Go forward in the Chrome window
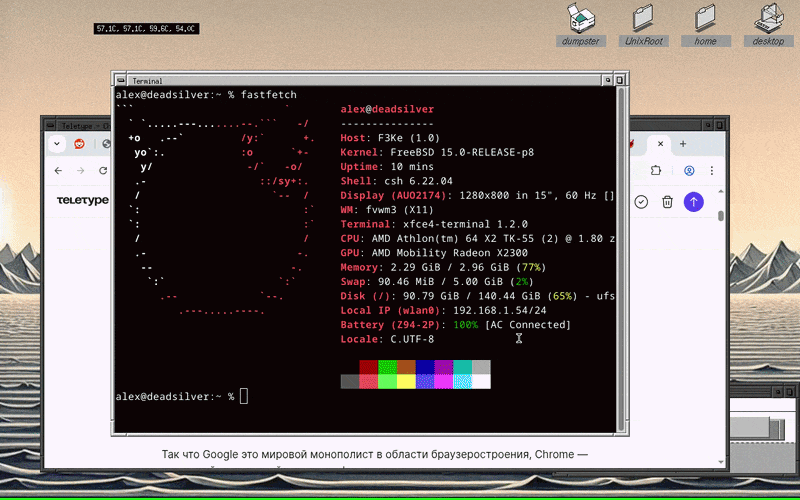The width and height of the screenshot is (800, 500). (81, 170)
